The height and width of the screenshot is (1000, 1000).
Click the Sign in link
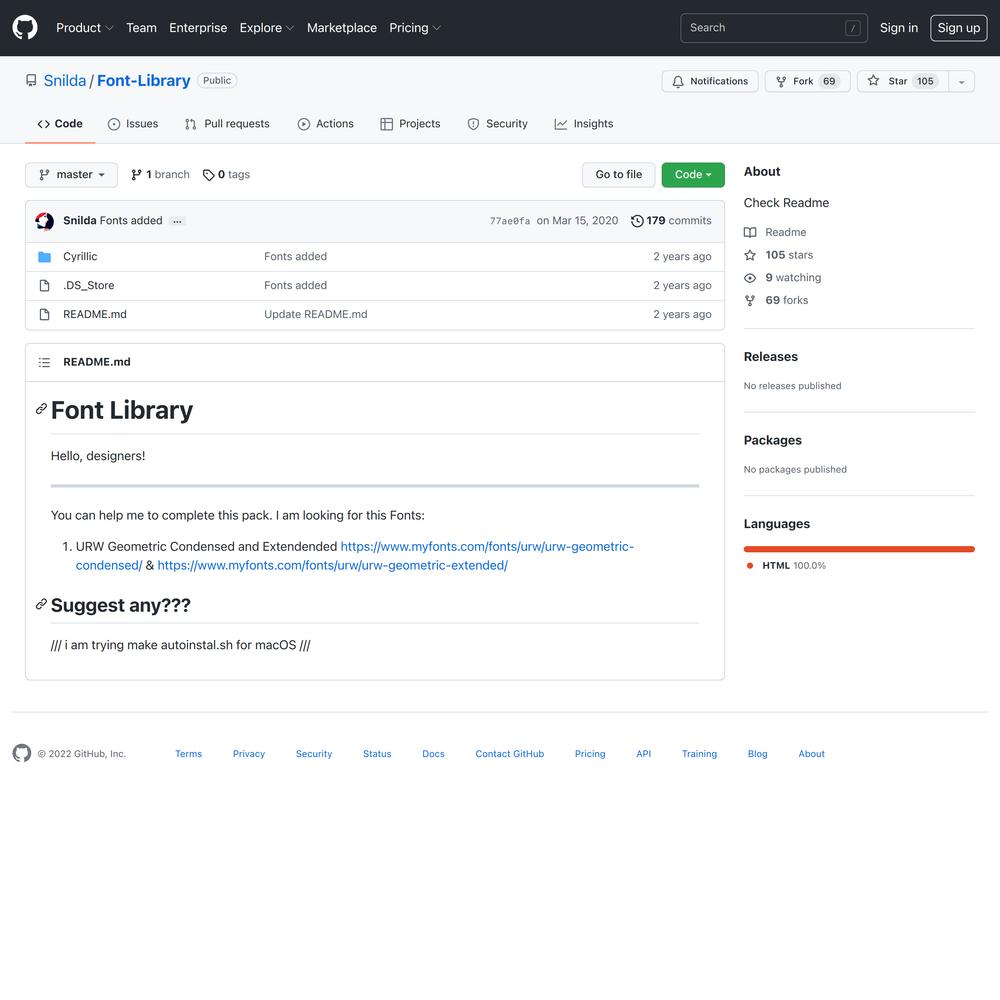(899, 27)
